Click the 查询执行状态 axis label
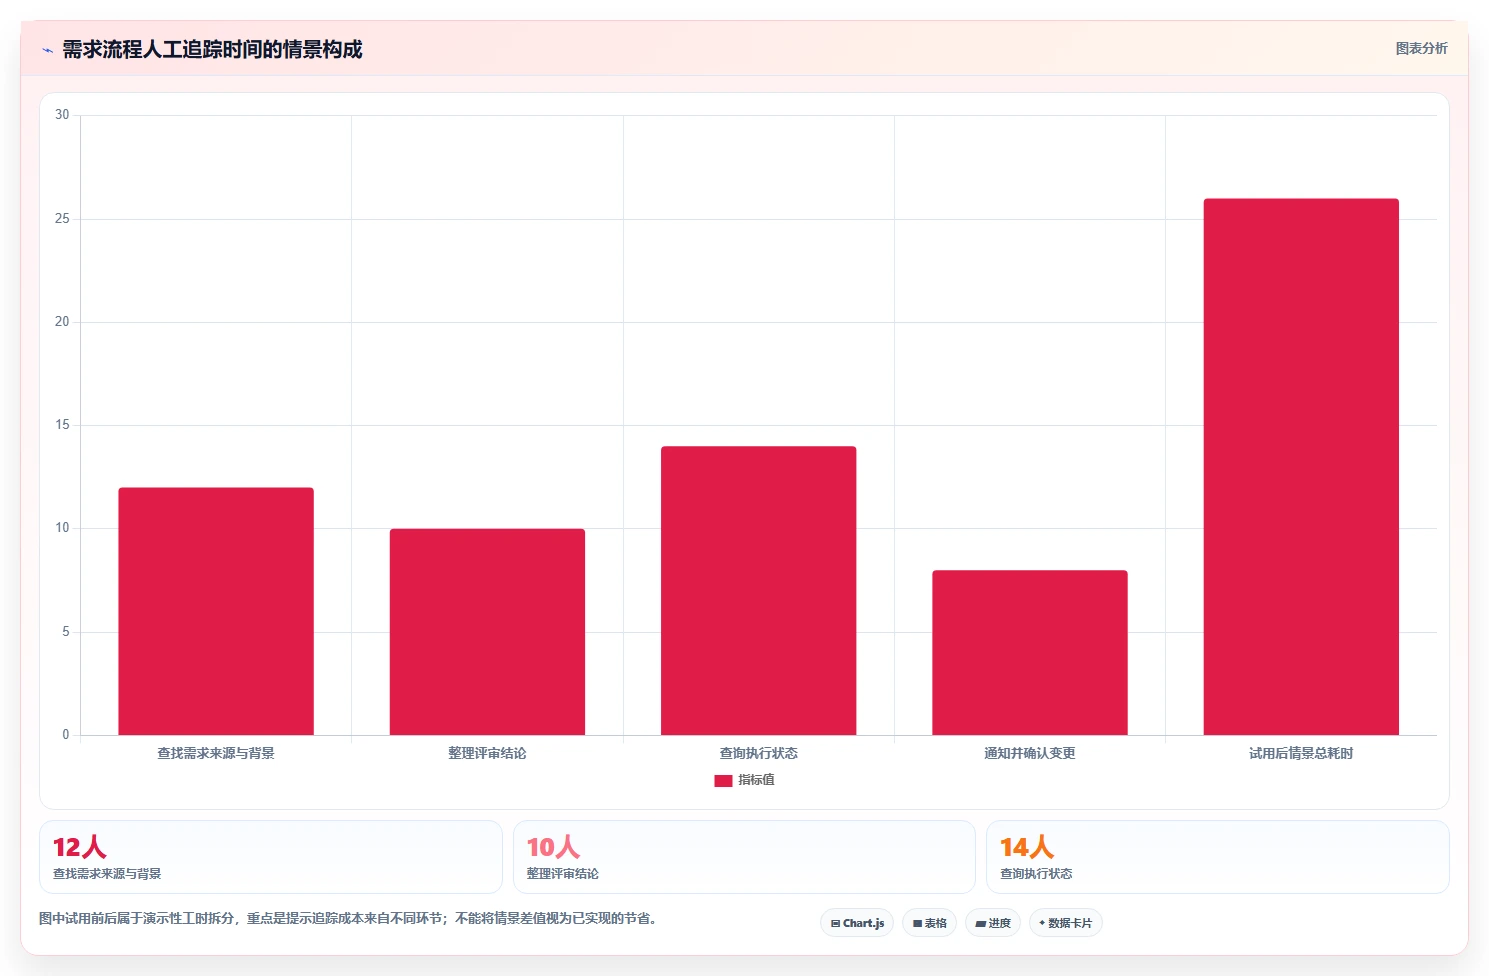Screen dimensions: 1489x976 (x=758, y=753)
